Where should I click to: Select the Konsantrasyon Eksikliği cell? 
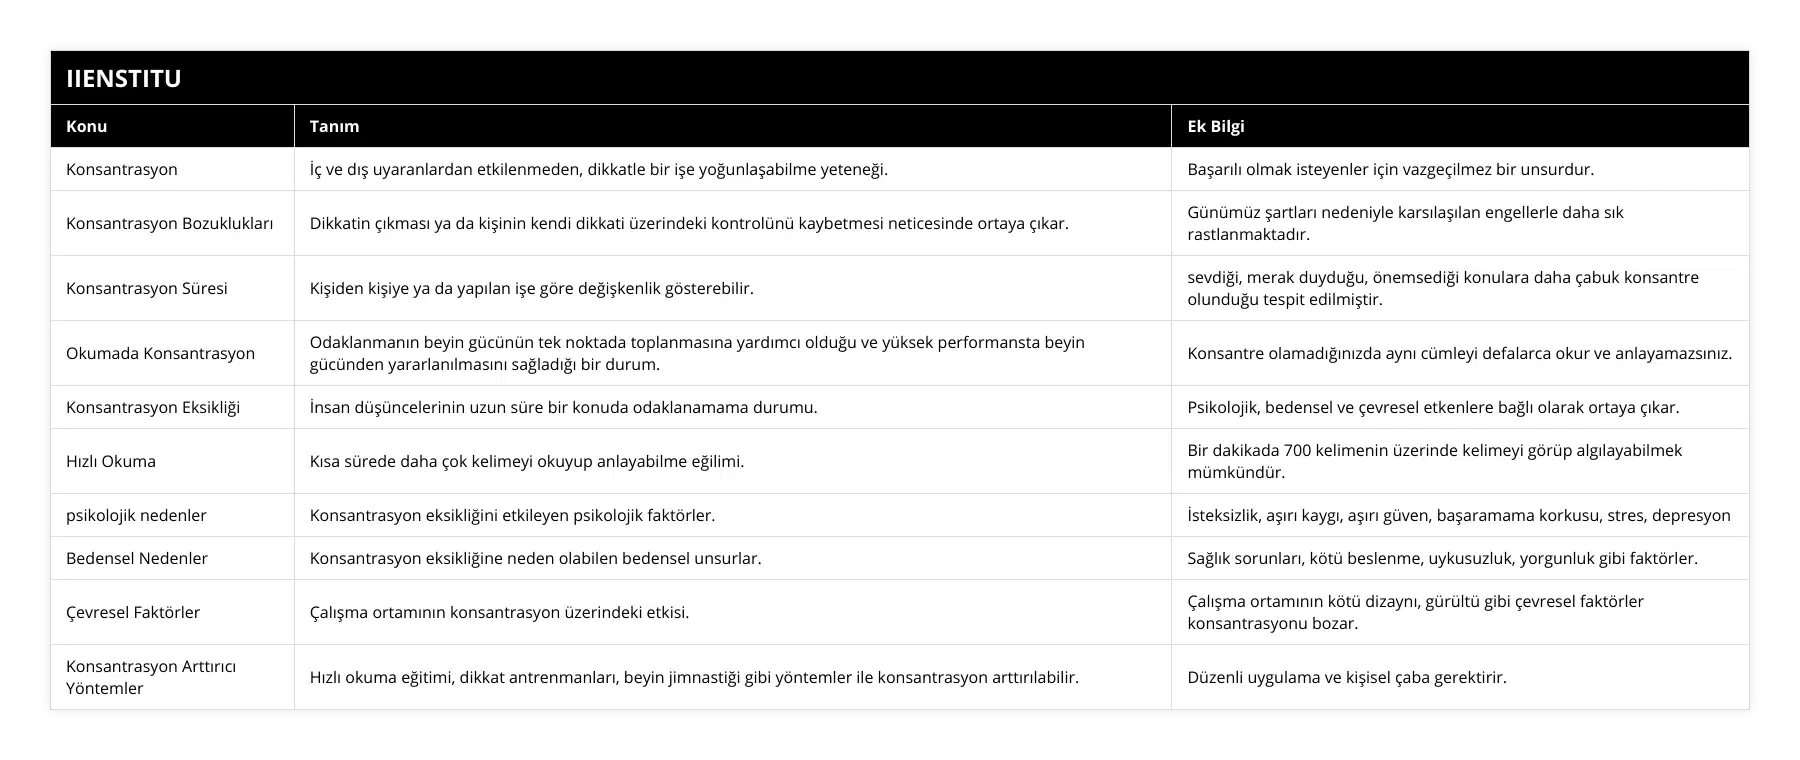point(153,407)
